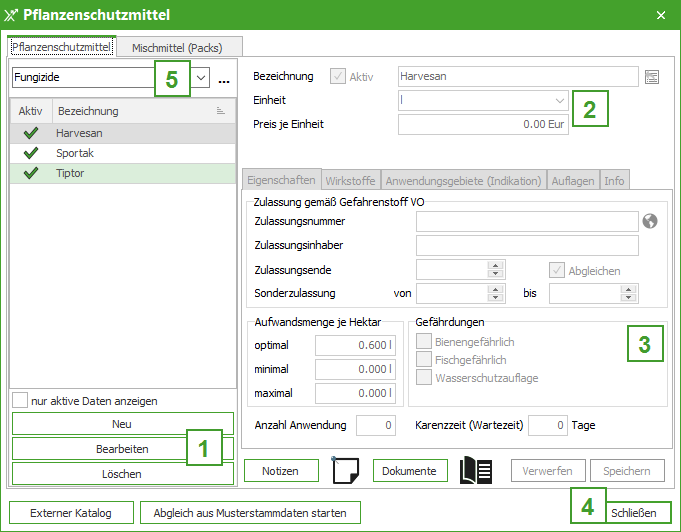This screenshot has height=532, width=681.
Task: Click the details icon next to Harvesan name
Action: 653,77
